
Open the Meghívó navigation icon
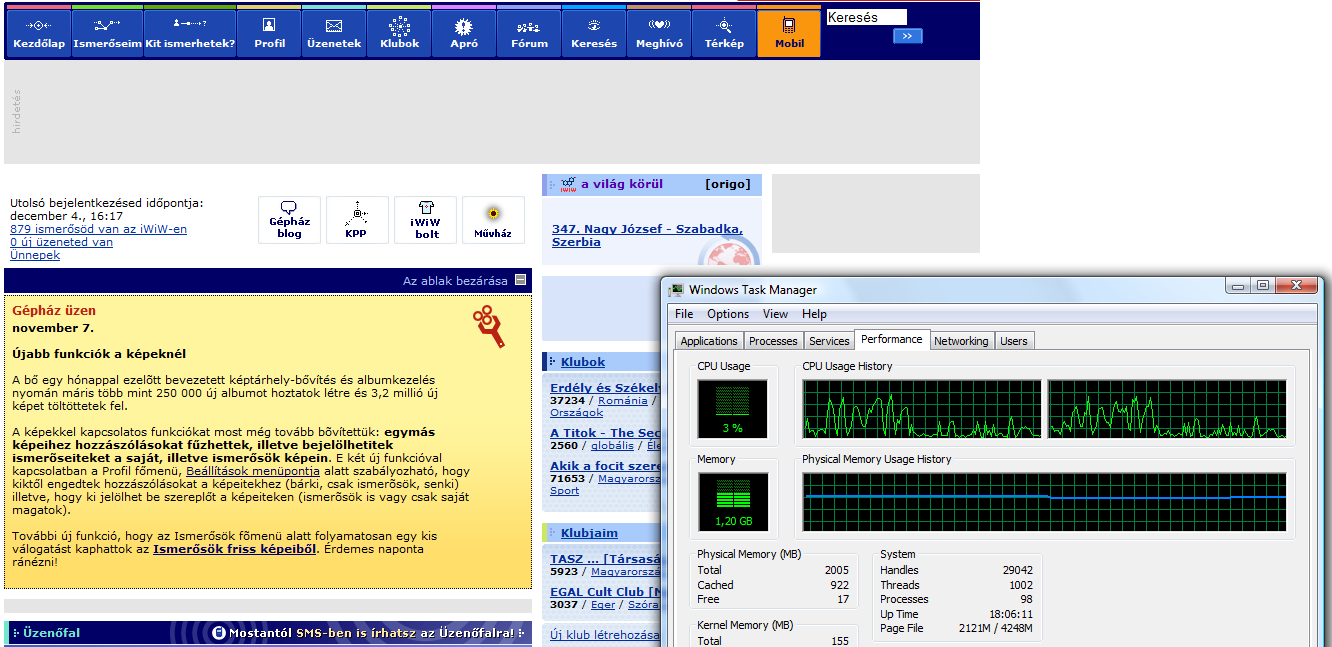coord(659,32)
